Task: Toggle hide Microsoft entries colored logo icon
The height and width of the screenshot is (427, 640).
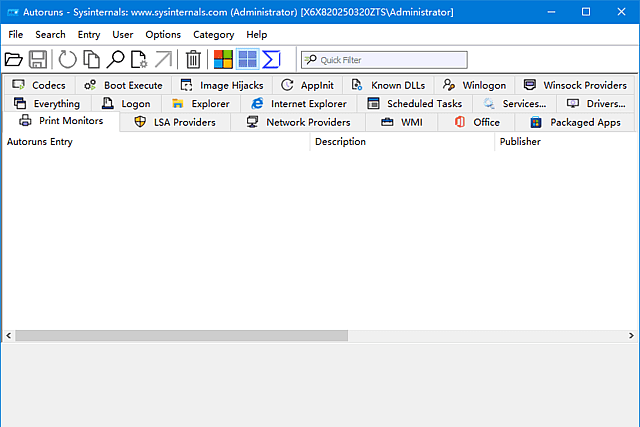Action: point(223,60)
